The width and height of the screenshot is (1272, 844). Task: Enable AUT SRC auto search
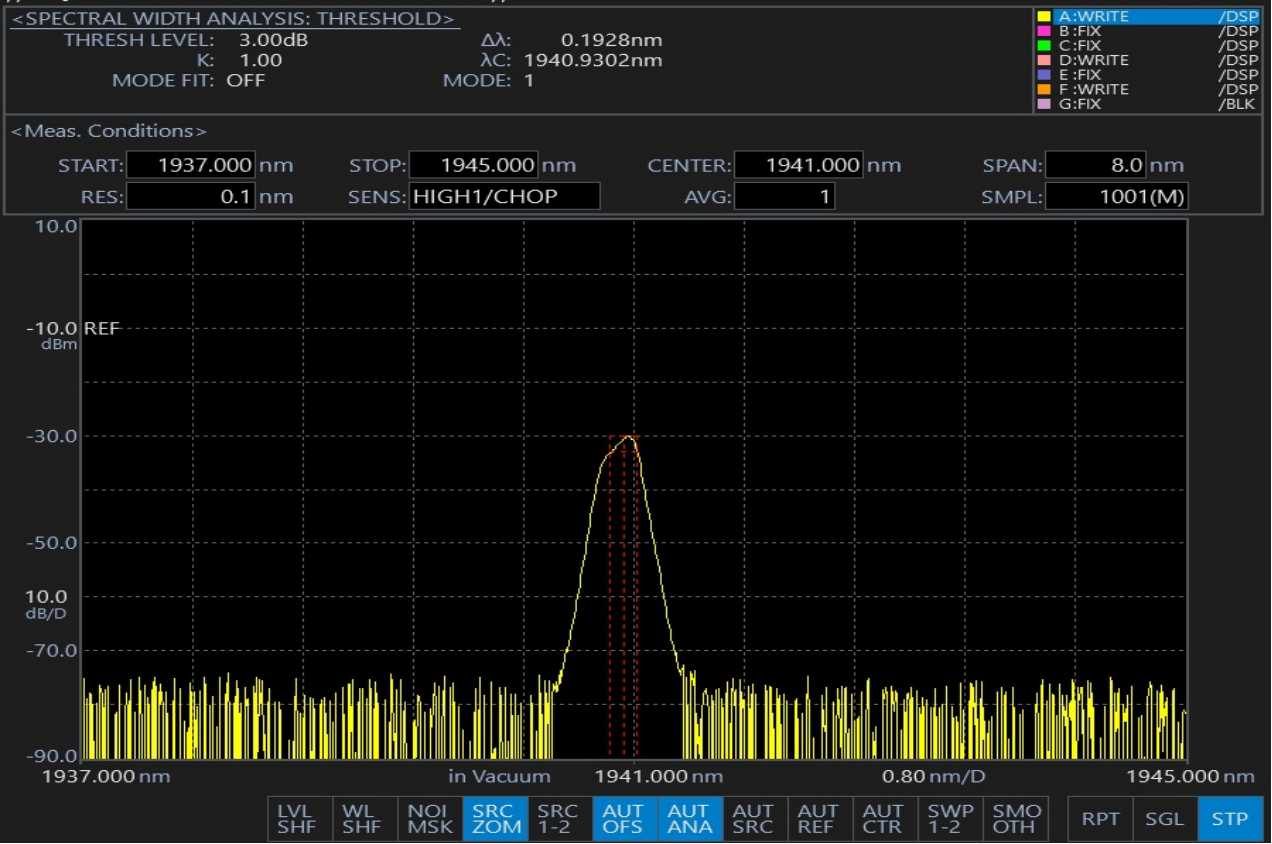(755, 819)
